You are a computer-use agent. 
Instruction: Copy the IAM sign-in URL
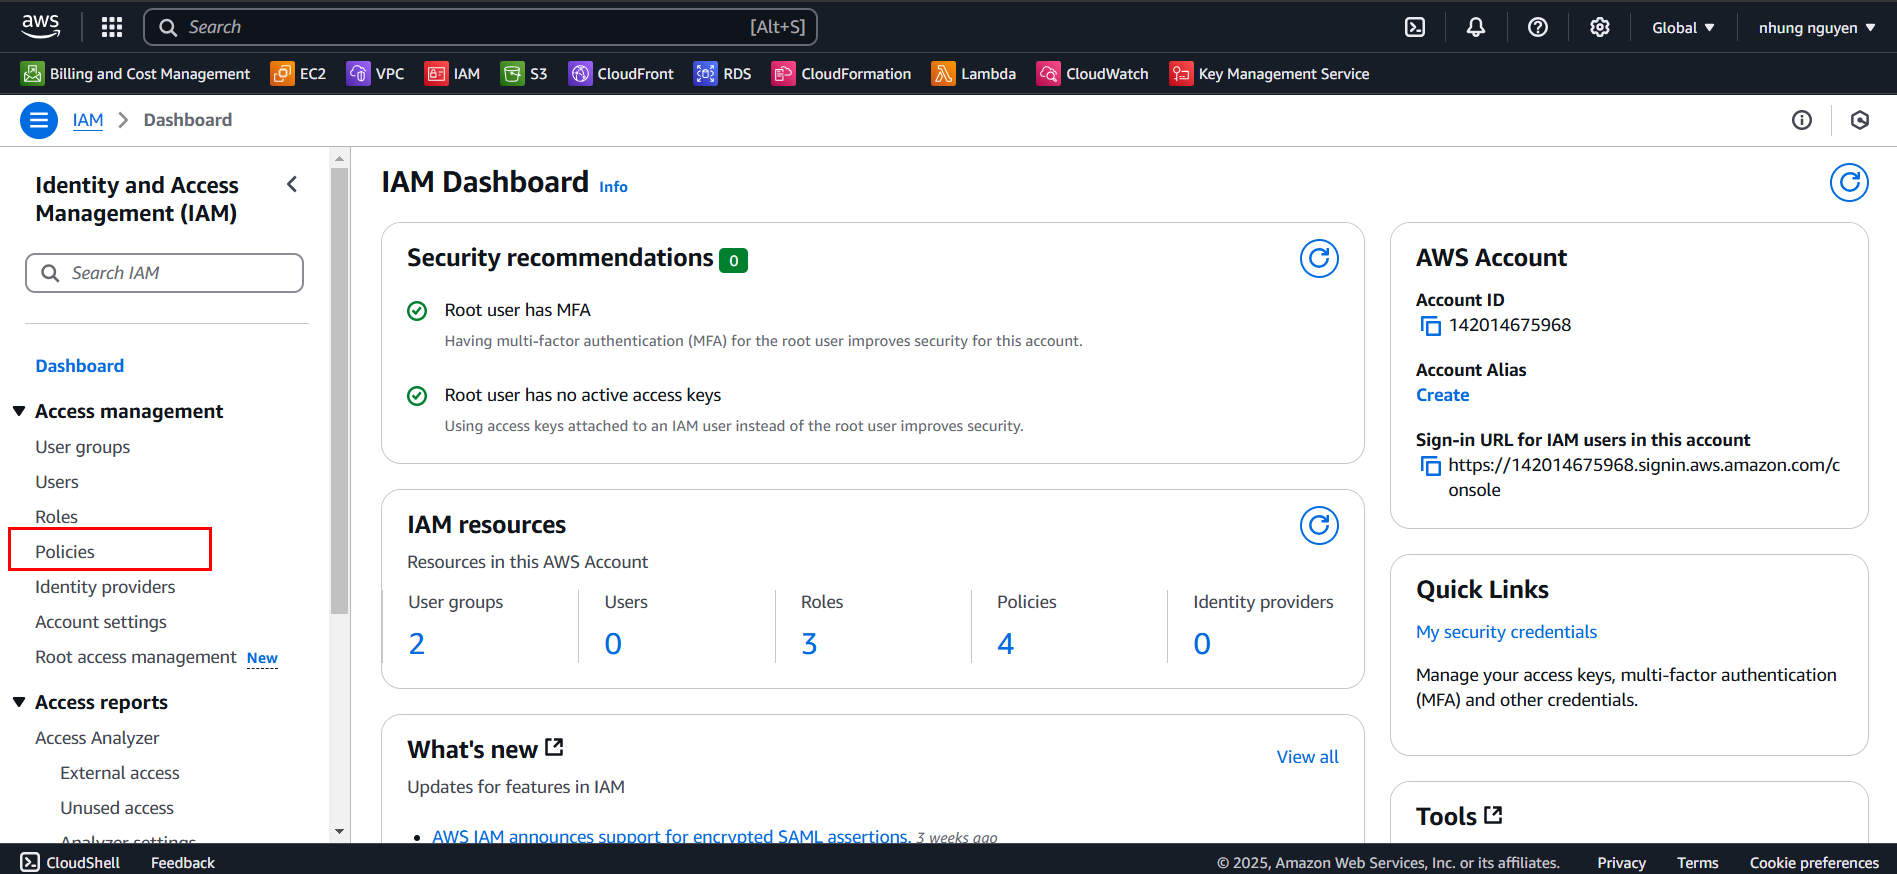click(x=1430, y=466)
